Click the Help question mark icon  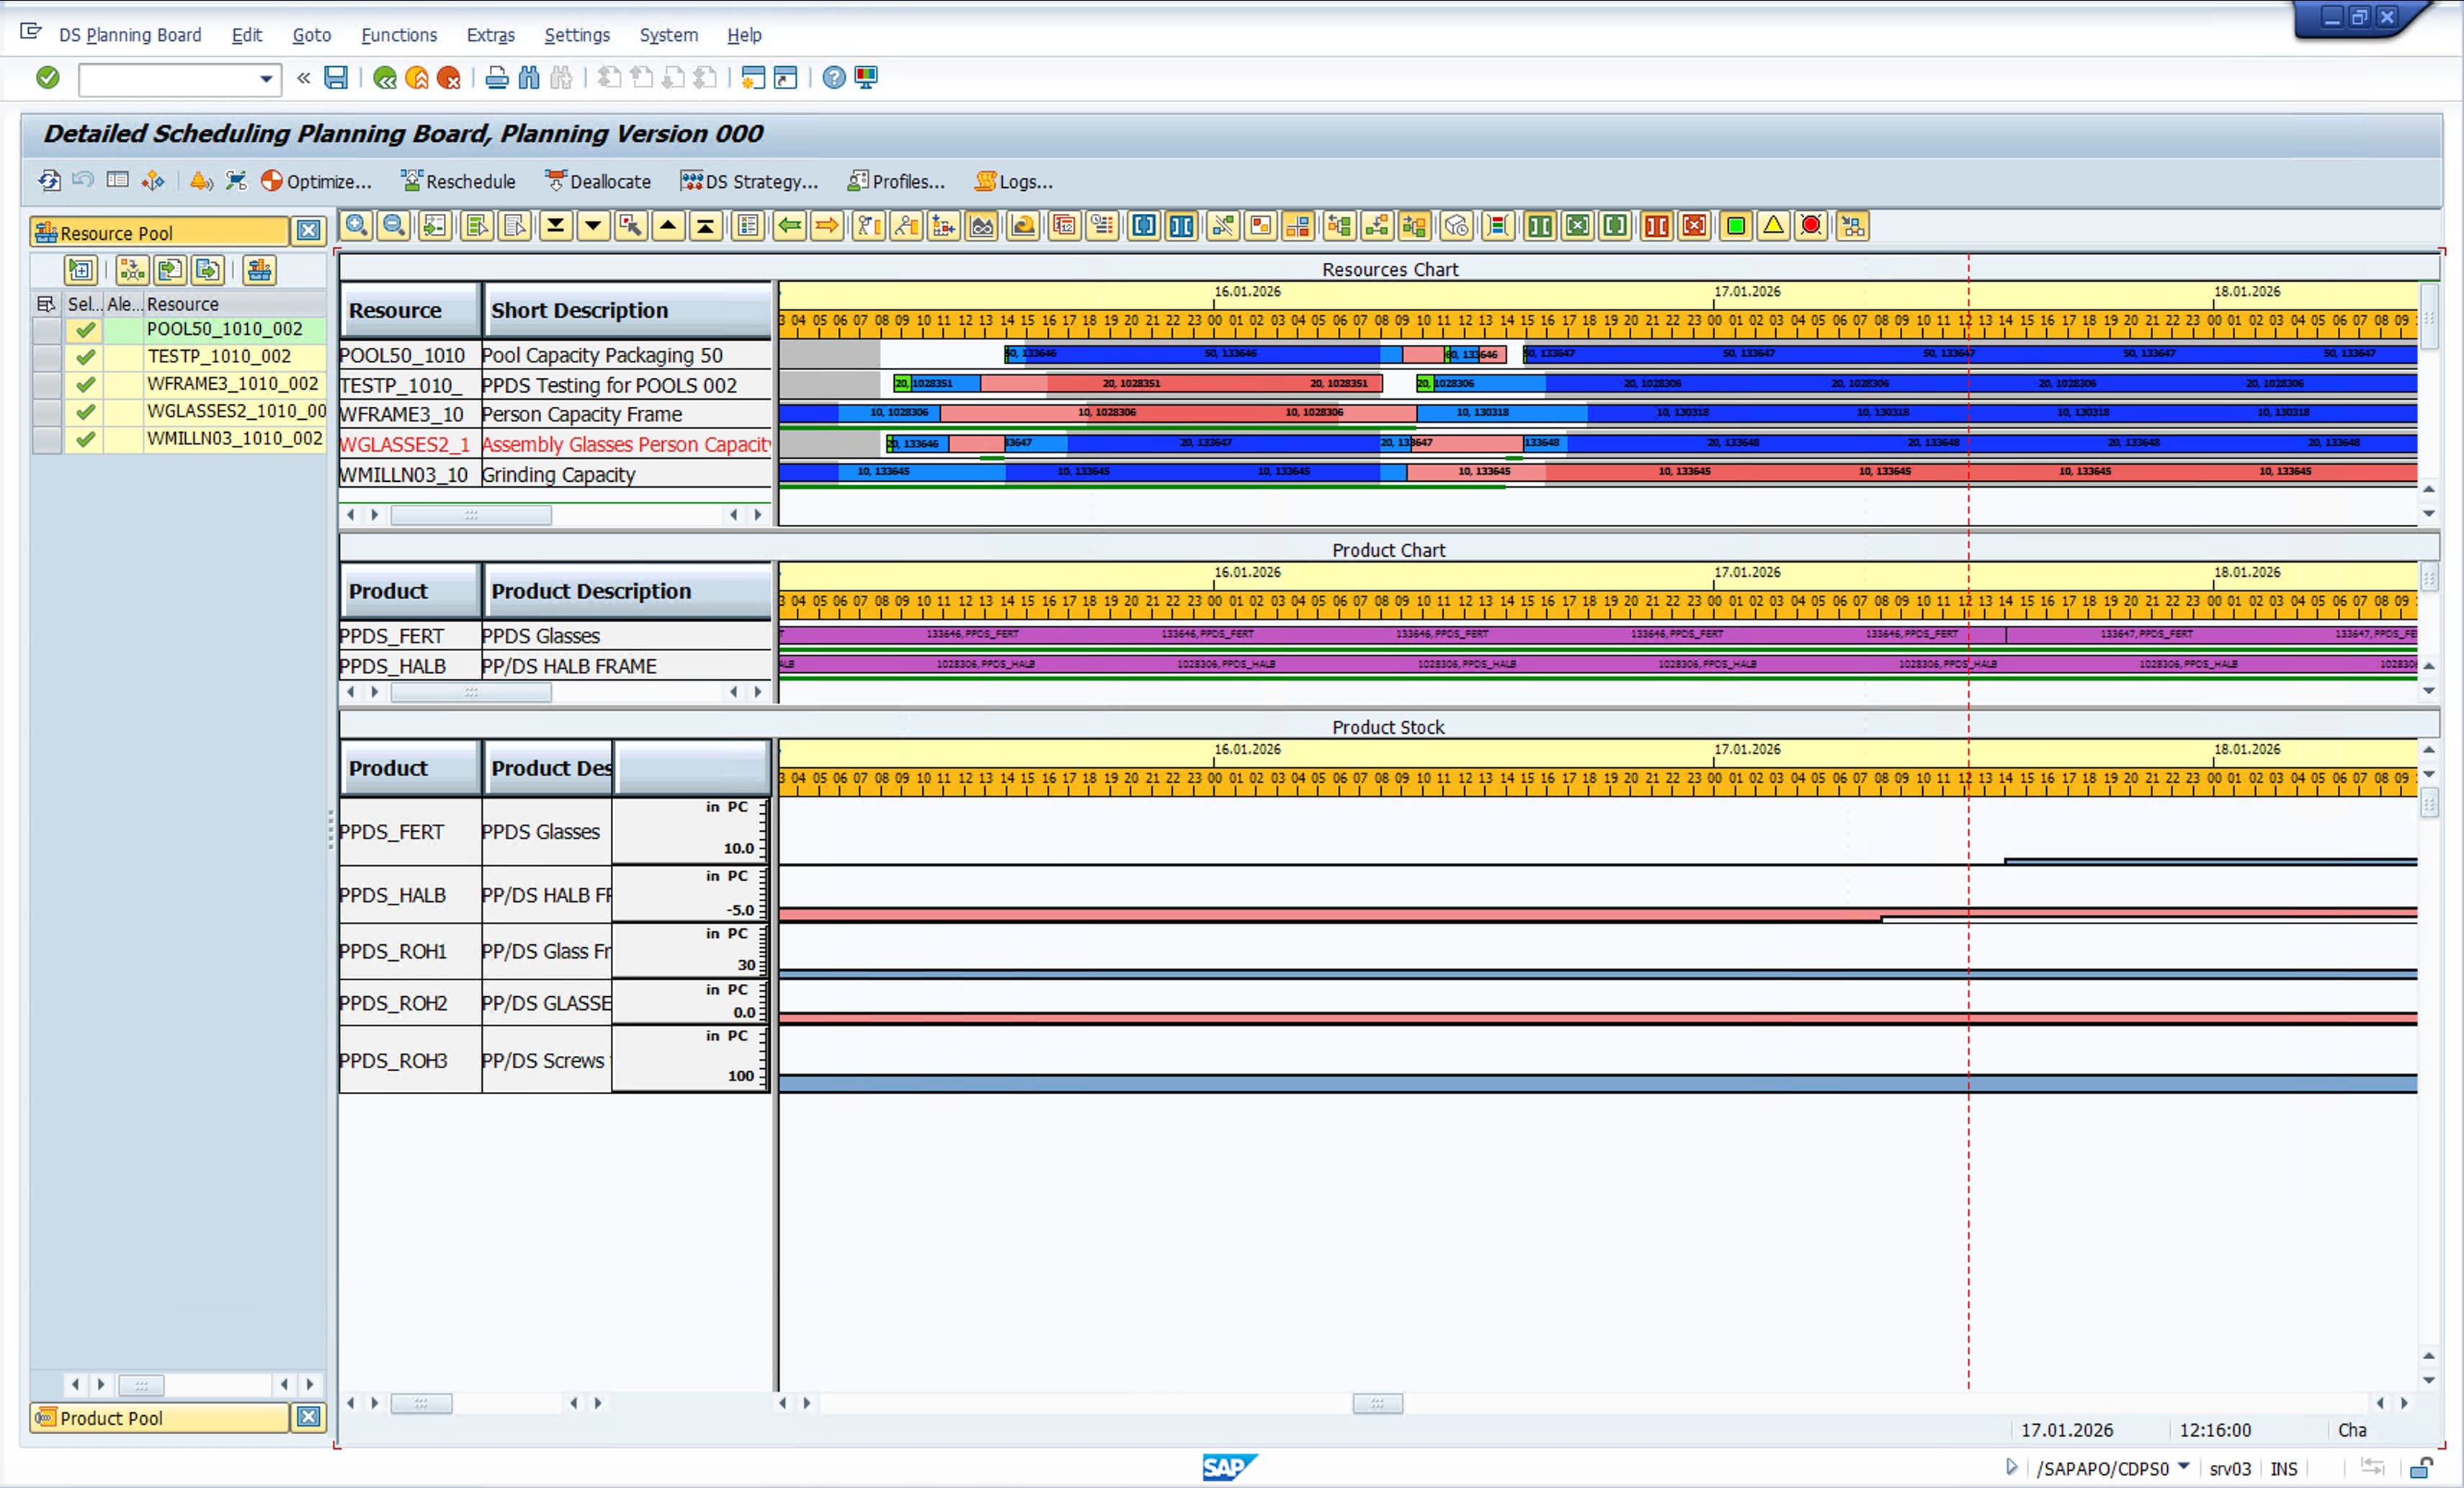pos(834,78)
